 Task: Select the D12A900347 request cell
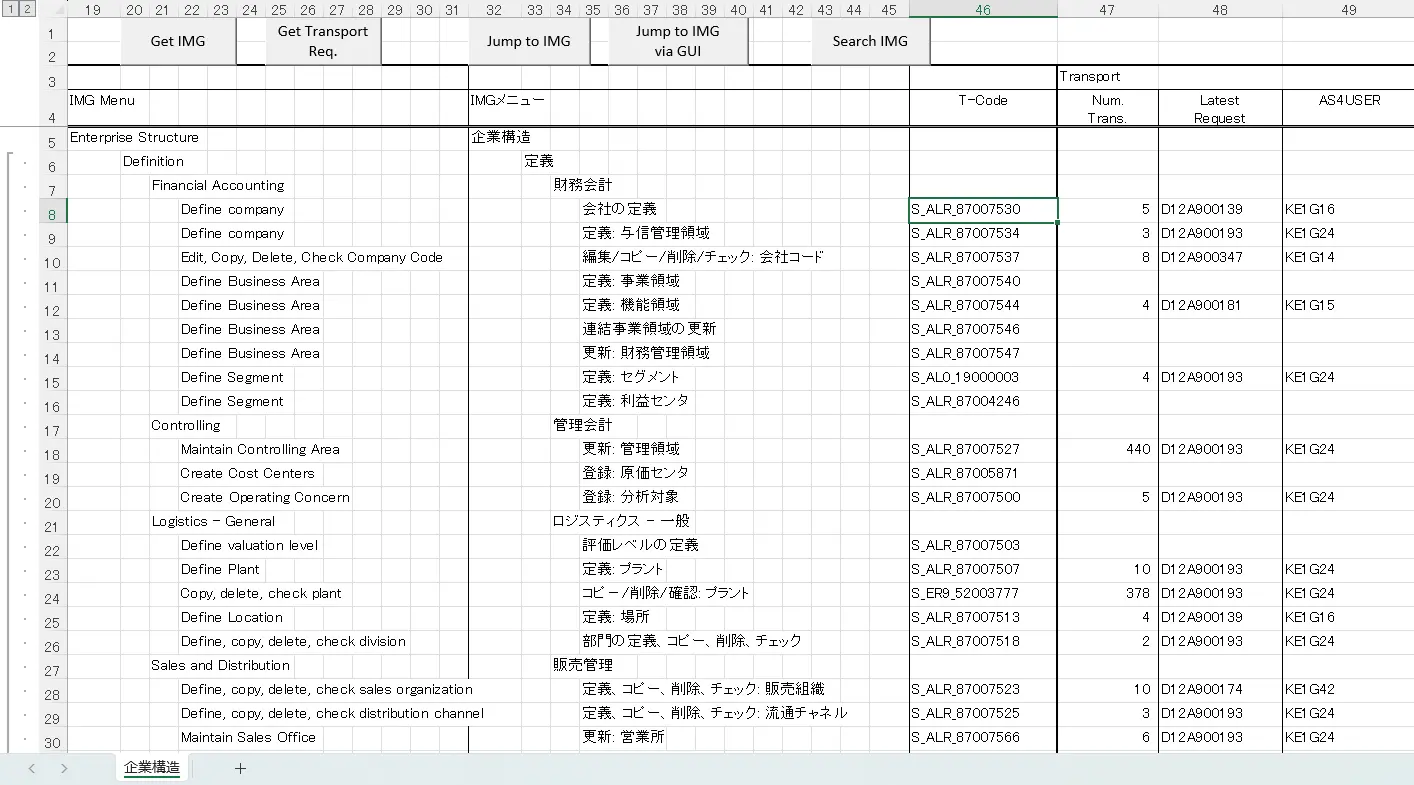tap(1220, 258)
